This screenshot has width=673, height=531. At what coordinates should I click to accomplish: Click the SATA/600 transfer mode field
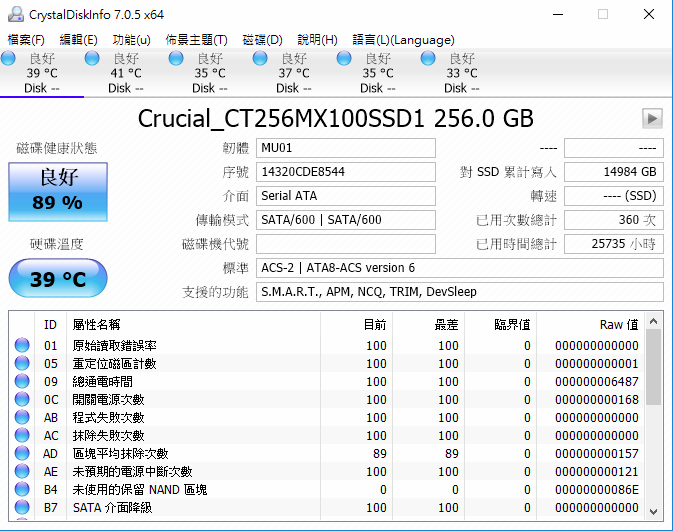tap(346, 220)
